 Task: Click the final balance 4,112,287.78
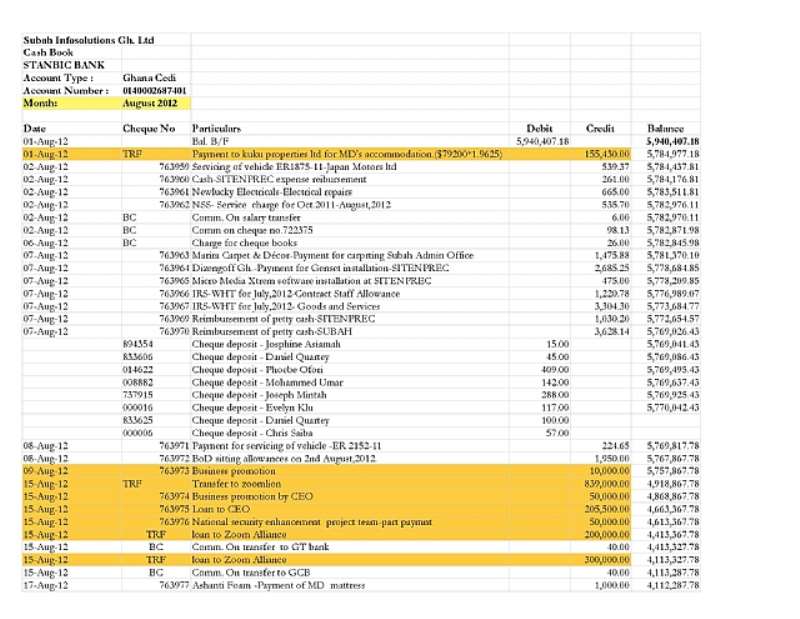click(673, 585)
